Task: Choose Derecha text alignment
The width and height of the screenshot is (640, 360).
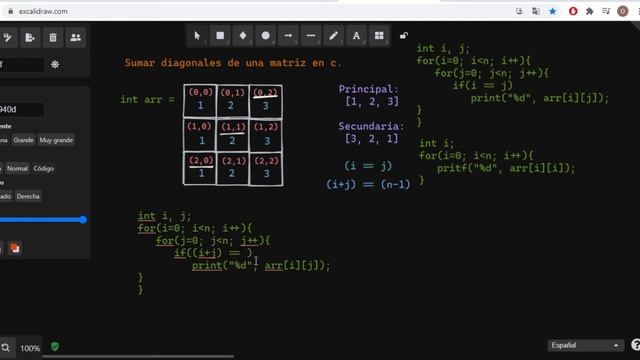Action: point(28,196)
